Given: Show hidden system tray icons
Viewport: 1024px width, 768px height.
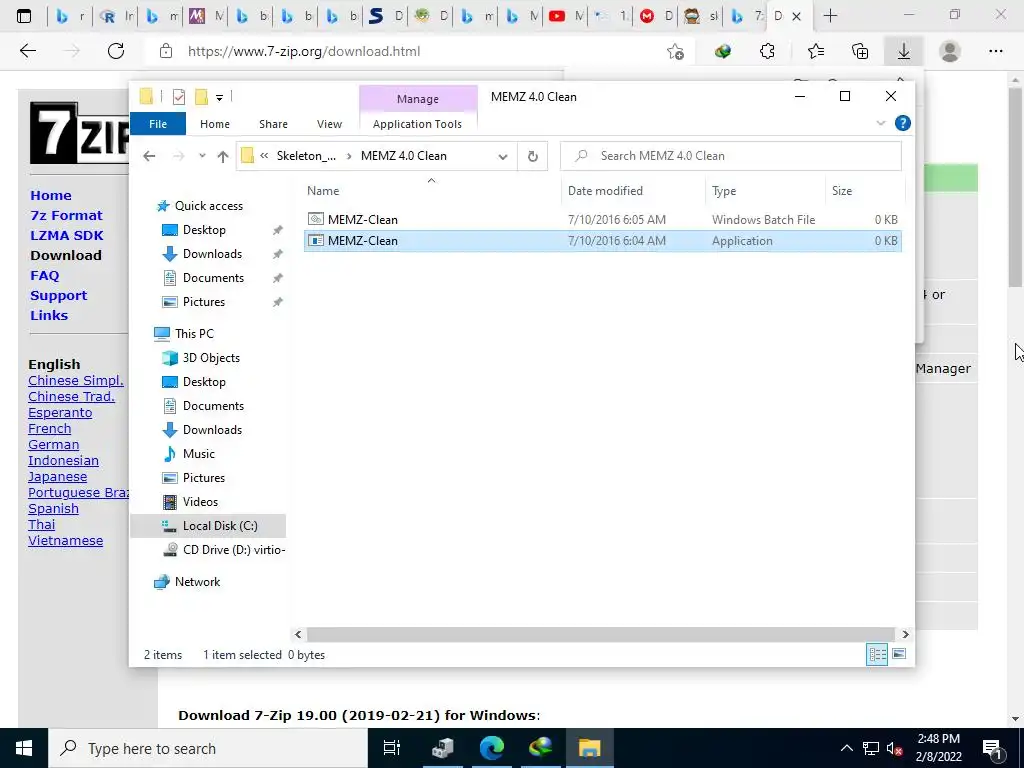Looking at the screenshot, I should pyautogui.click(x=846, y=748).
